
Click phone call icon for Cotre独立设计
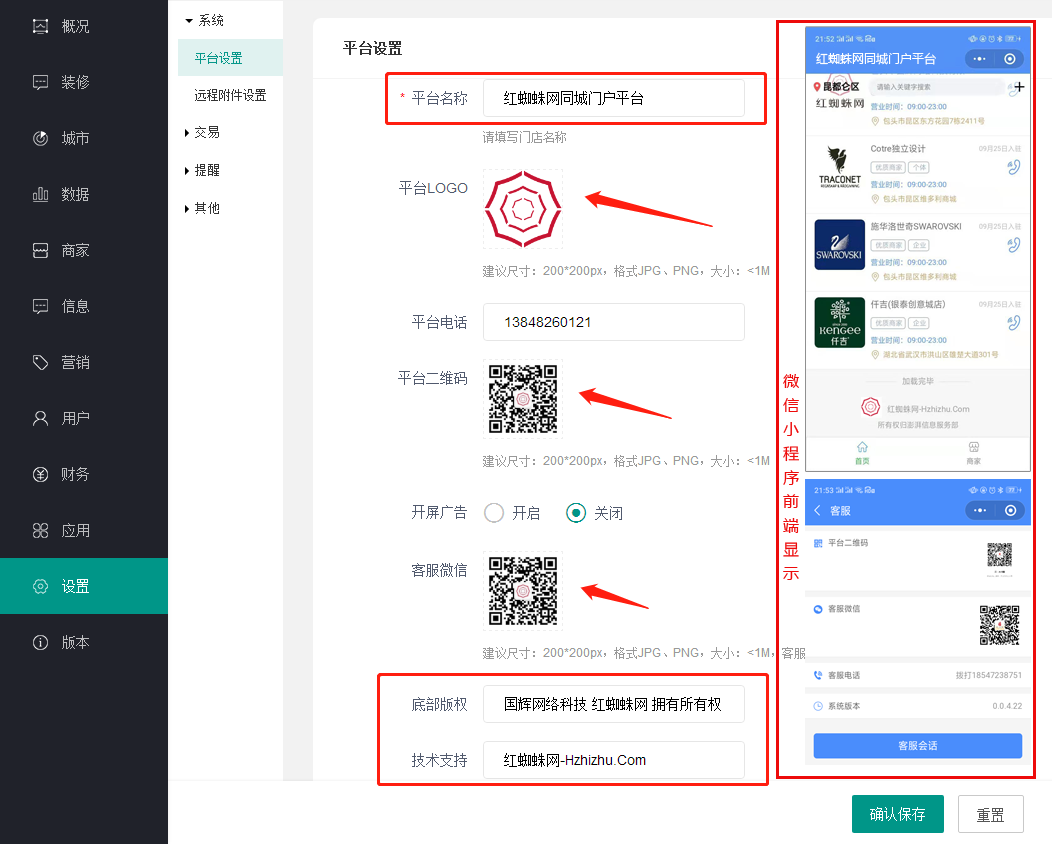point(1014,167)
